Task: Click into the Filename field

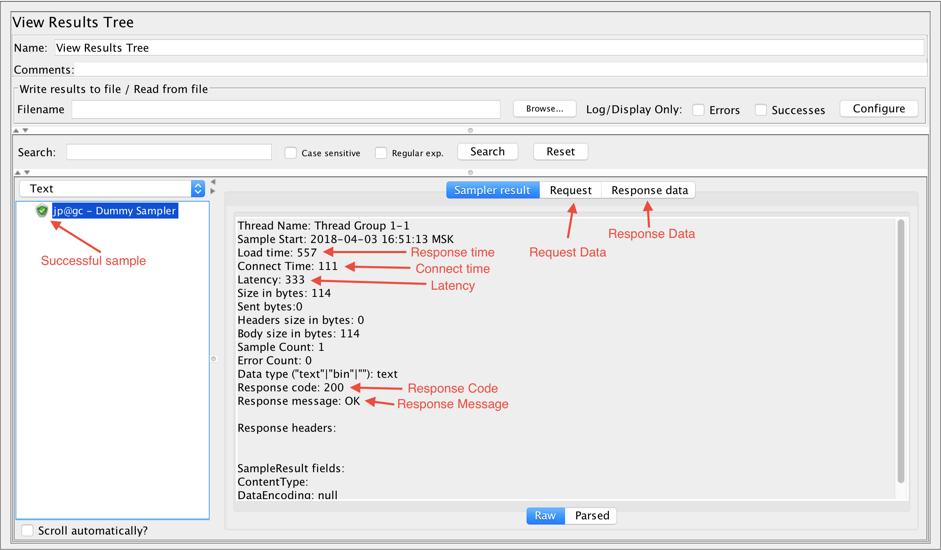Action: [286, 109]
